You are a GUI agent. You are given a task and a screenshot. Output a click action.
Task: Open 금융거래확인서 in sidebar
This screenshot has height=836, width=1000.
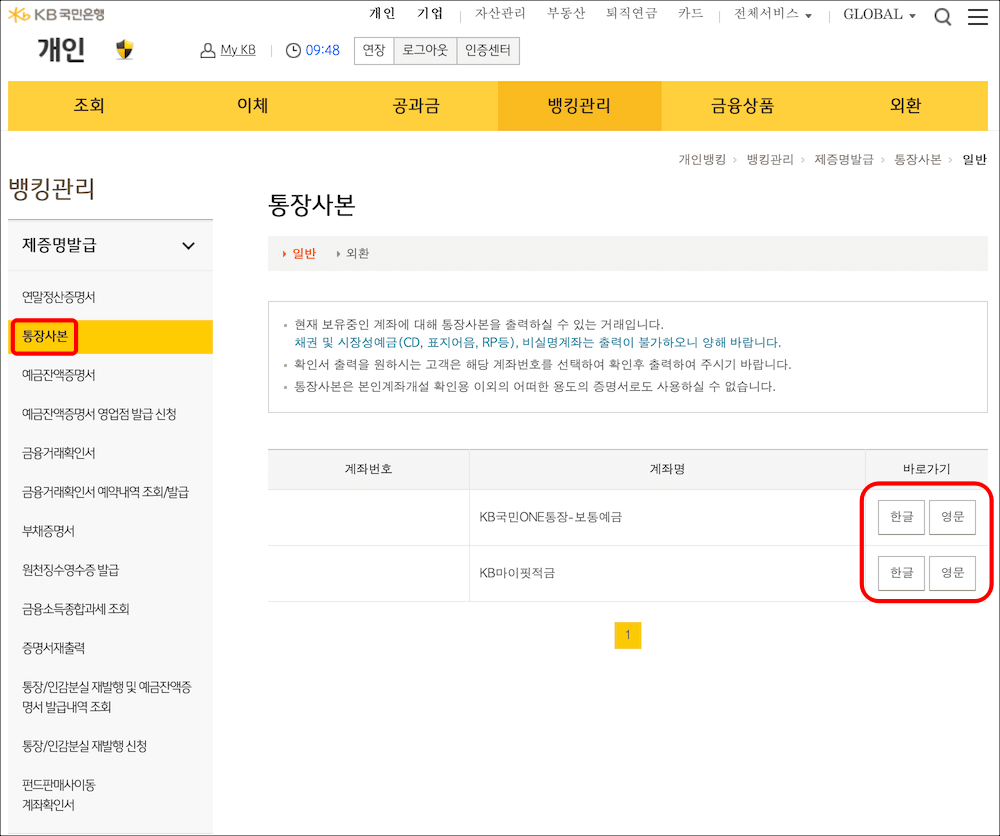tap(59, 453)
